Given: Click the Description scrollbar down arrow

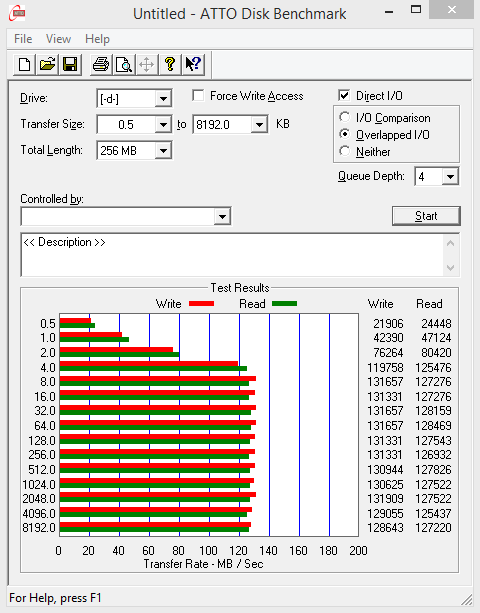Looking at the screenshot, I should tap(450, 268).
